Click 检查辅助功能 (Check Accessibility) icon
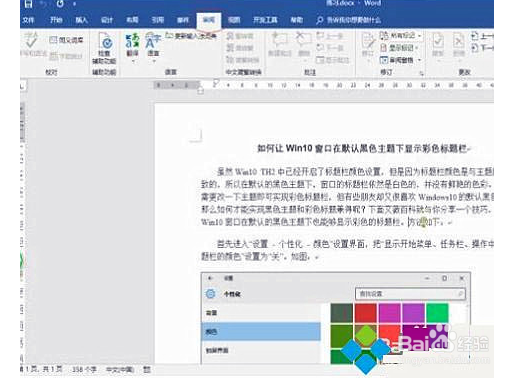 point(104,48)
